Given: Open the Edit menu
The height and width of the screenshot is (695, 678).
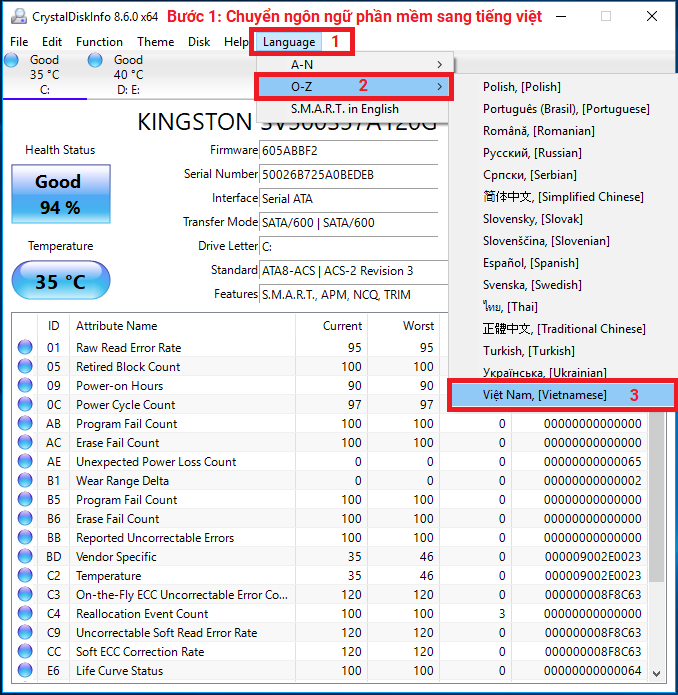Looking at the screenshot, I should tap(52, 42).
